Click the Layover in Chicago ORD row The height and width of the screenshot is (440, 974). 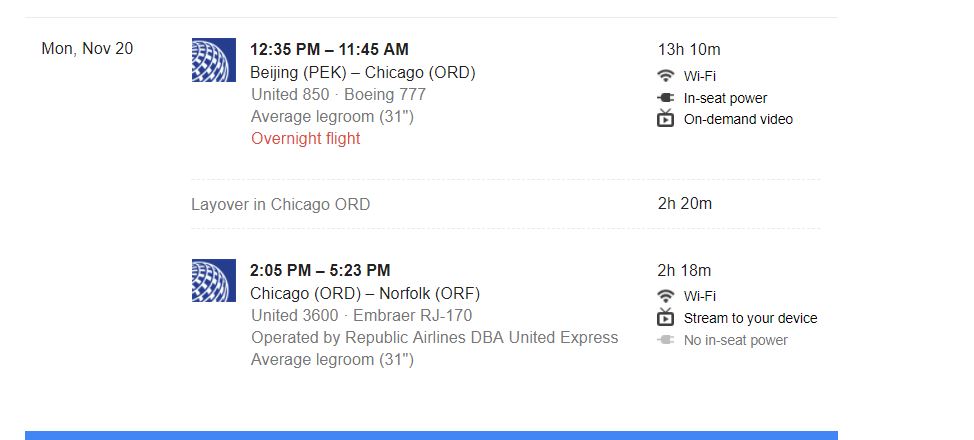pos(506,204)
